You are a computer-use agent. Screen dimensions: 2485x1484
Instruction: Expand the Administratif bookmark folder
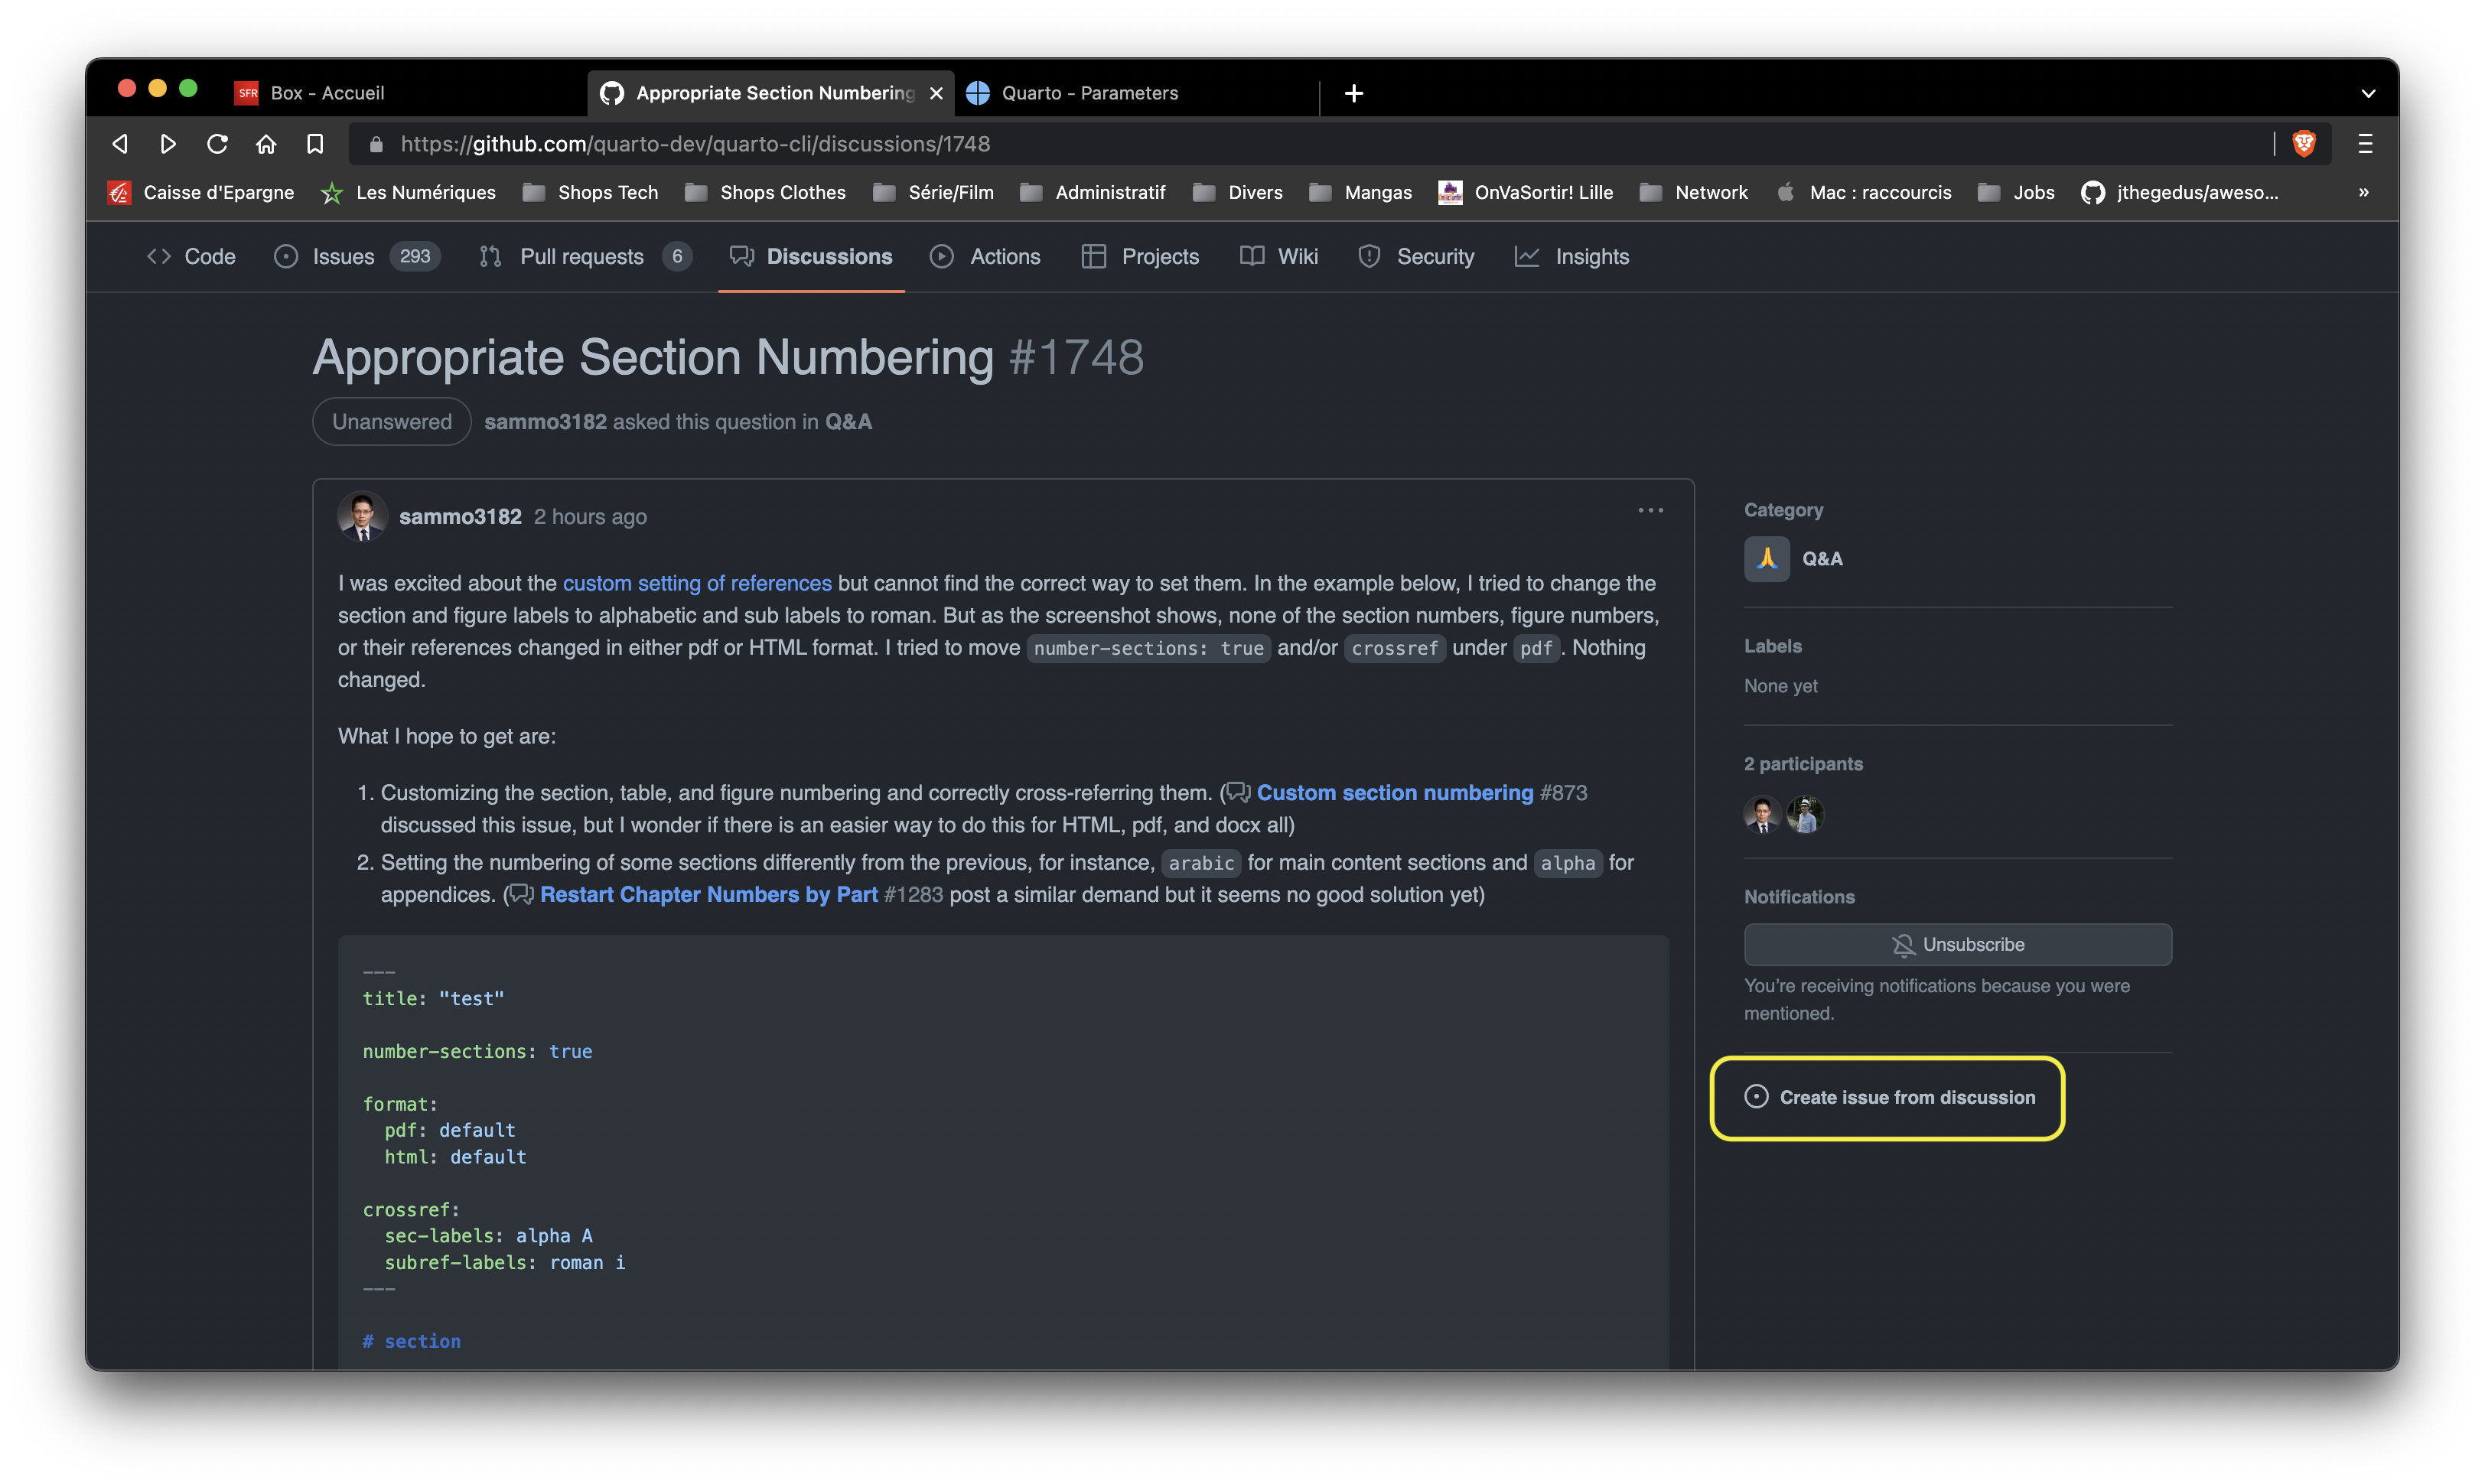pos(1092,192)
